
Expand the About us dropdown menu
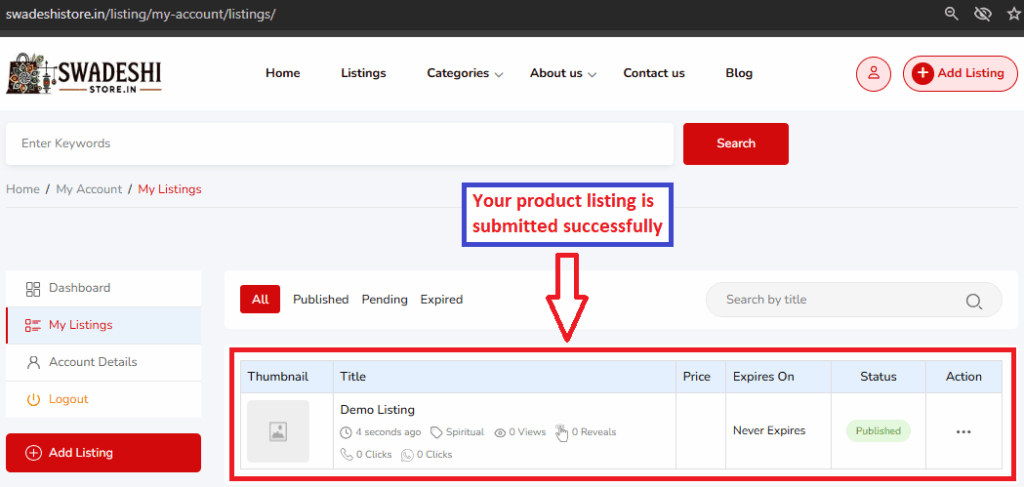point(562,73)
